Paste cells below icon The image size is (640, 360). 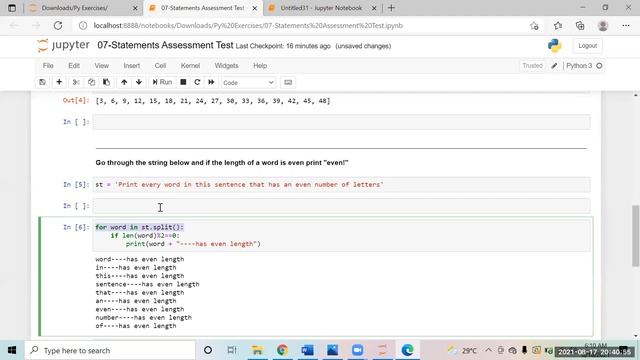coord(106,82)
